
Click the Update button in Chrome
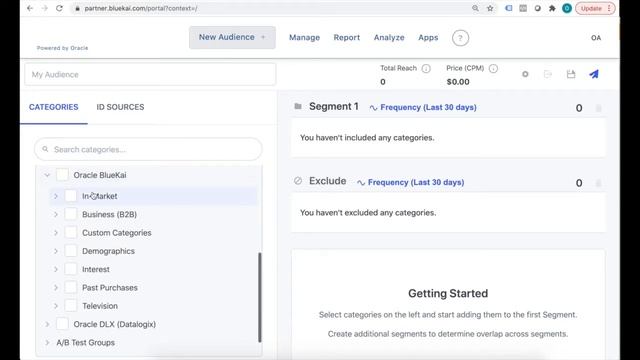(595, 8)
